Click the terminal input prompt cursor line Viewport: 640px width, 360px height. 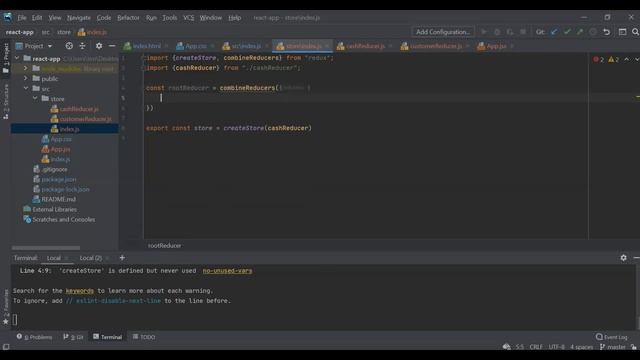point(15,320)
